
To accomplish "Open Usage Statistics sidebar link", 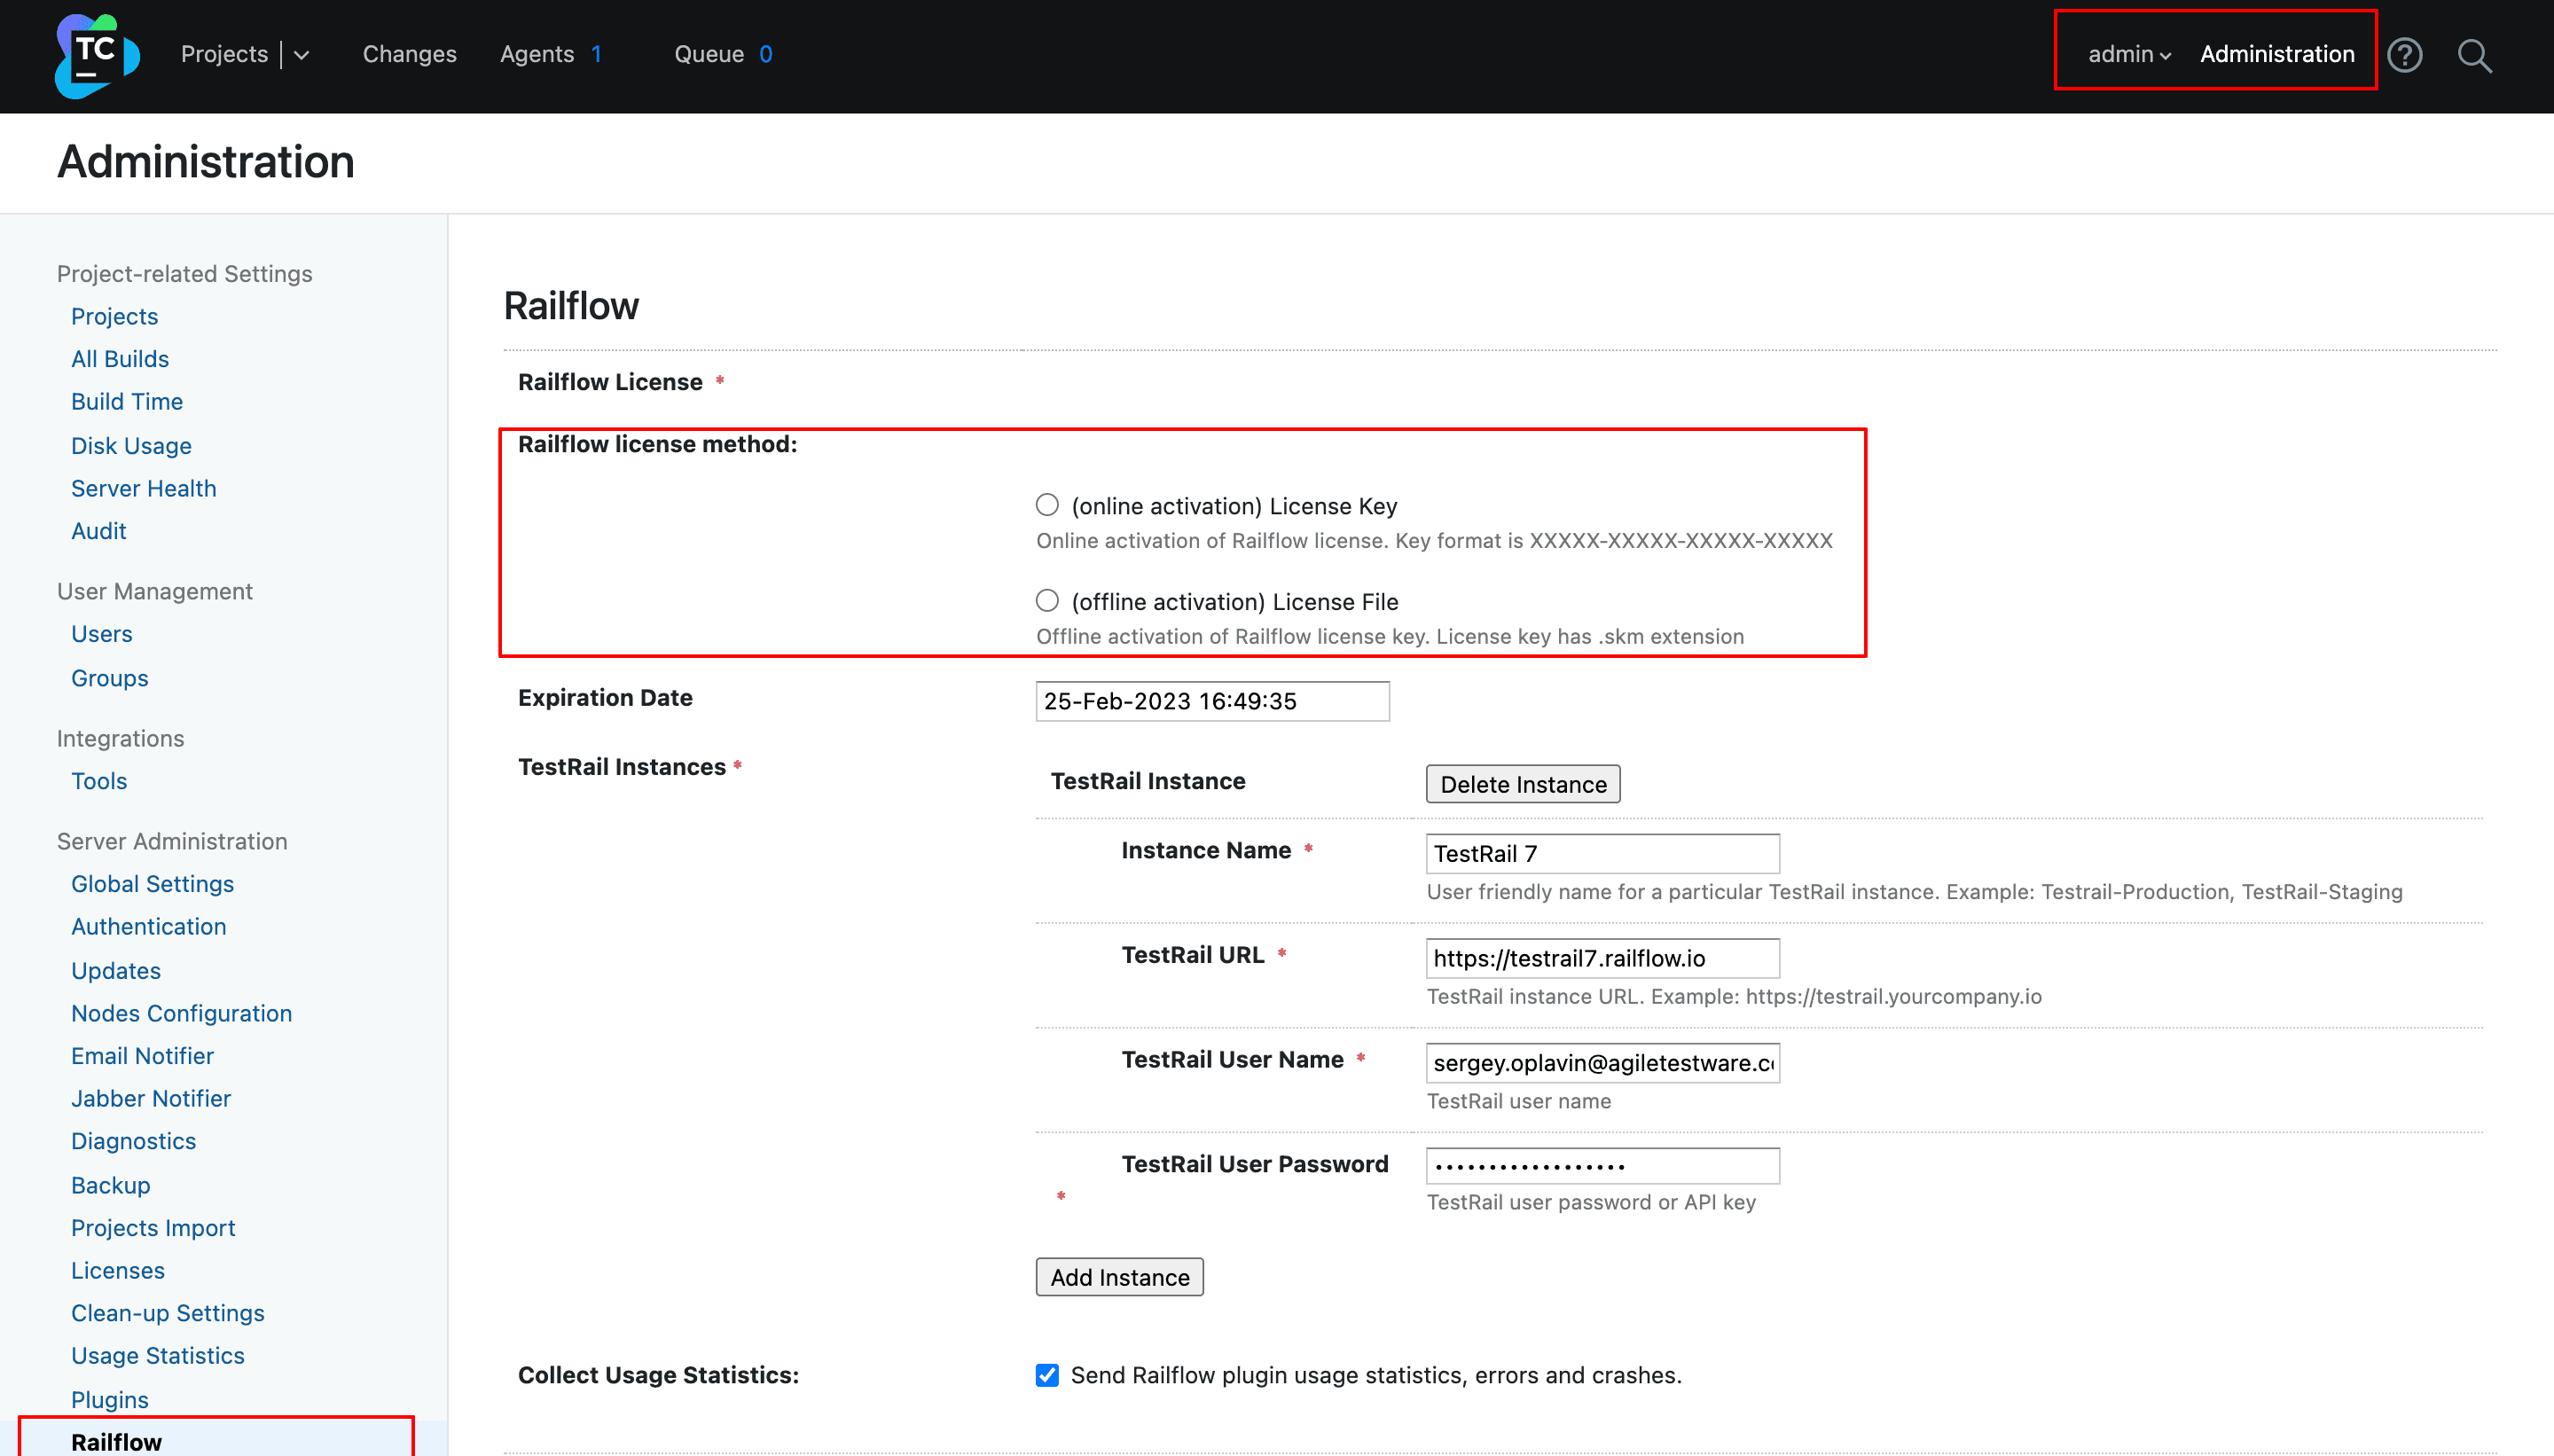I will click(x=158, y=1356).
